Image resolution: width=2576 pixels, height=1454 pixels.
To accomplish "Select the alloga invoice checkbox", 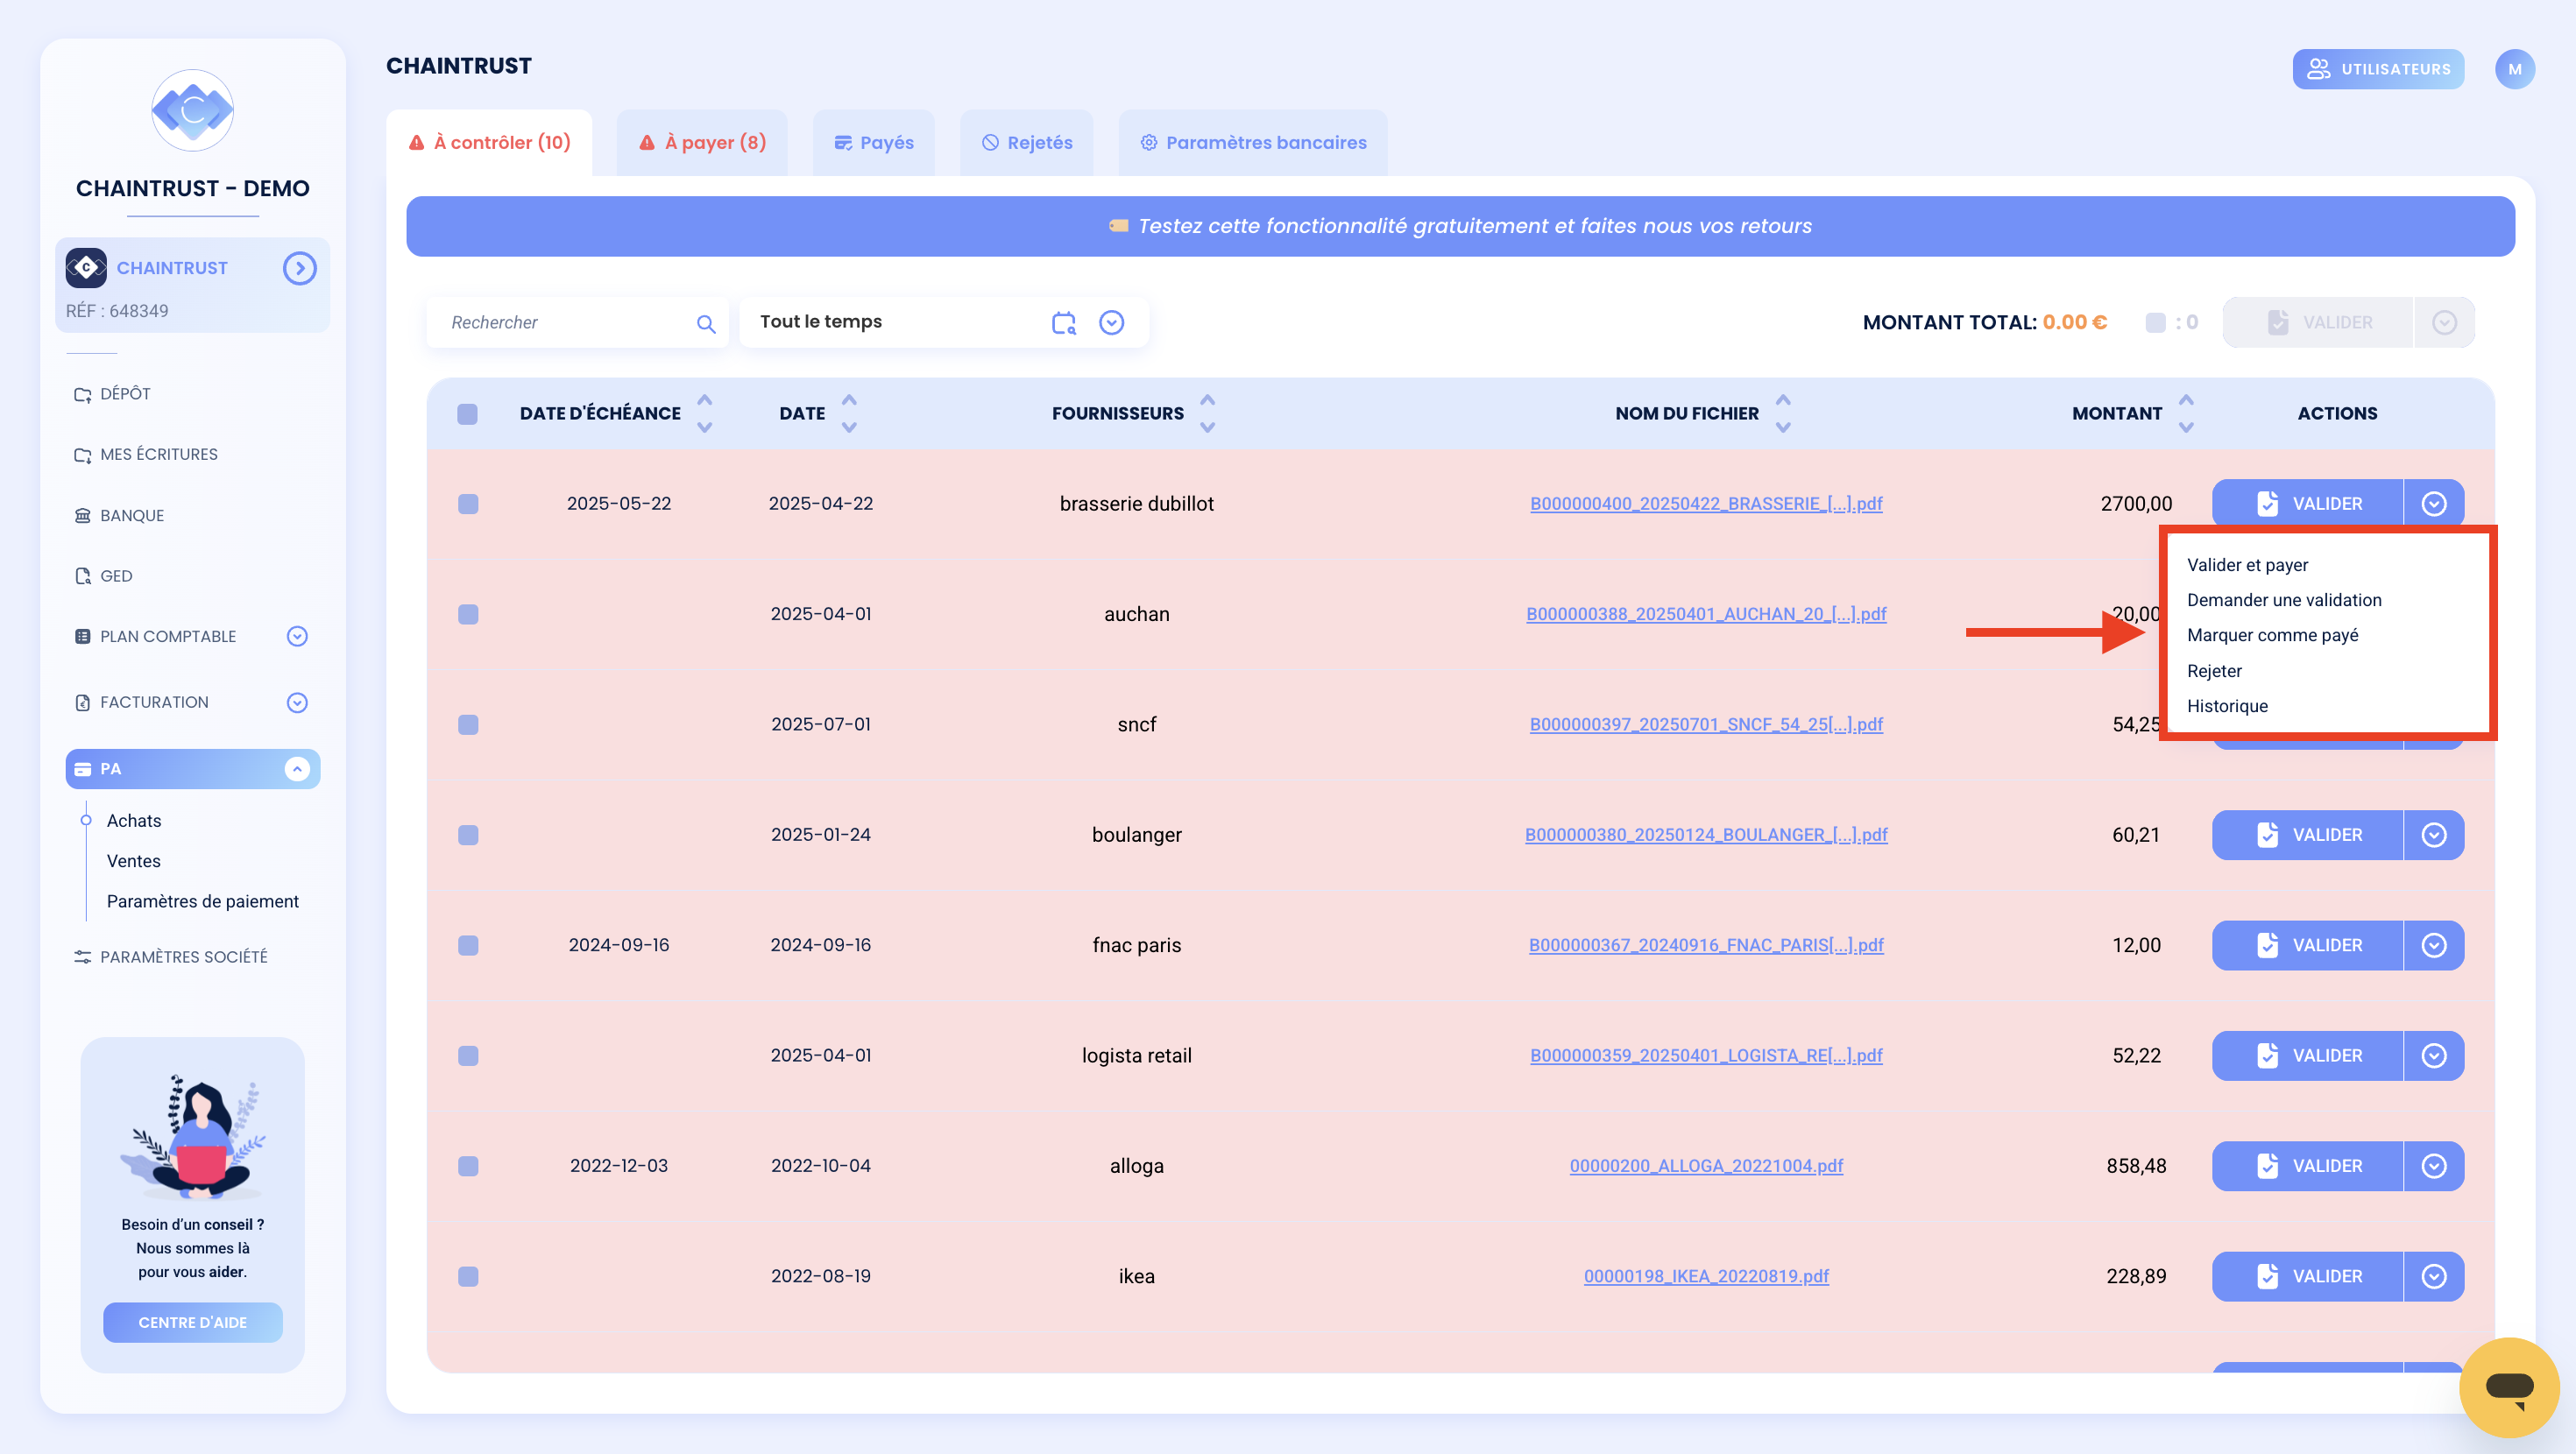I will [468, 1166].
